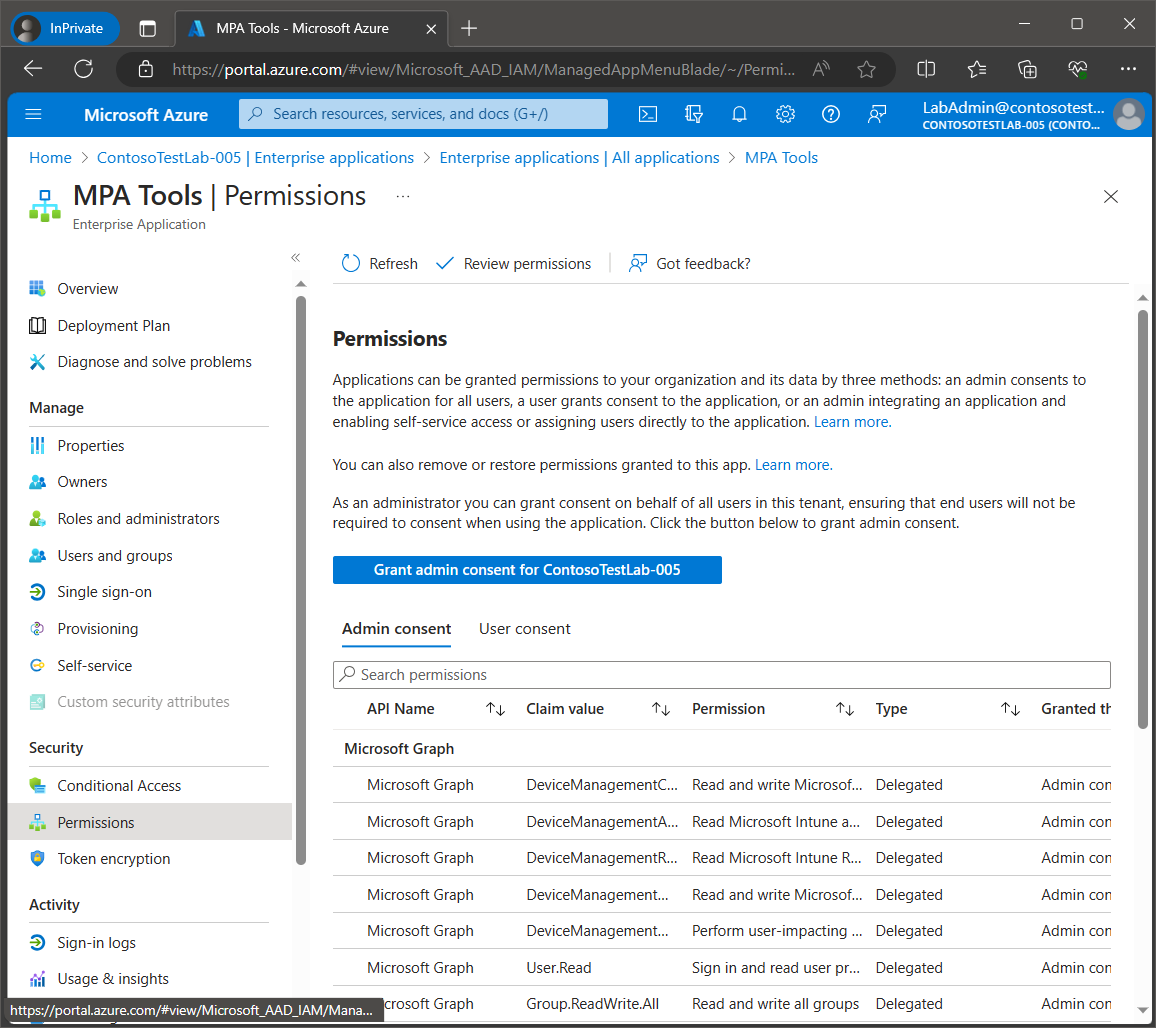
Task: Click the LabAdmin account avatar
Action: [x=1129, y=114]
